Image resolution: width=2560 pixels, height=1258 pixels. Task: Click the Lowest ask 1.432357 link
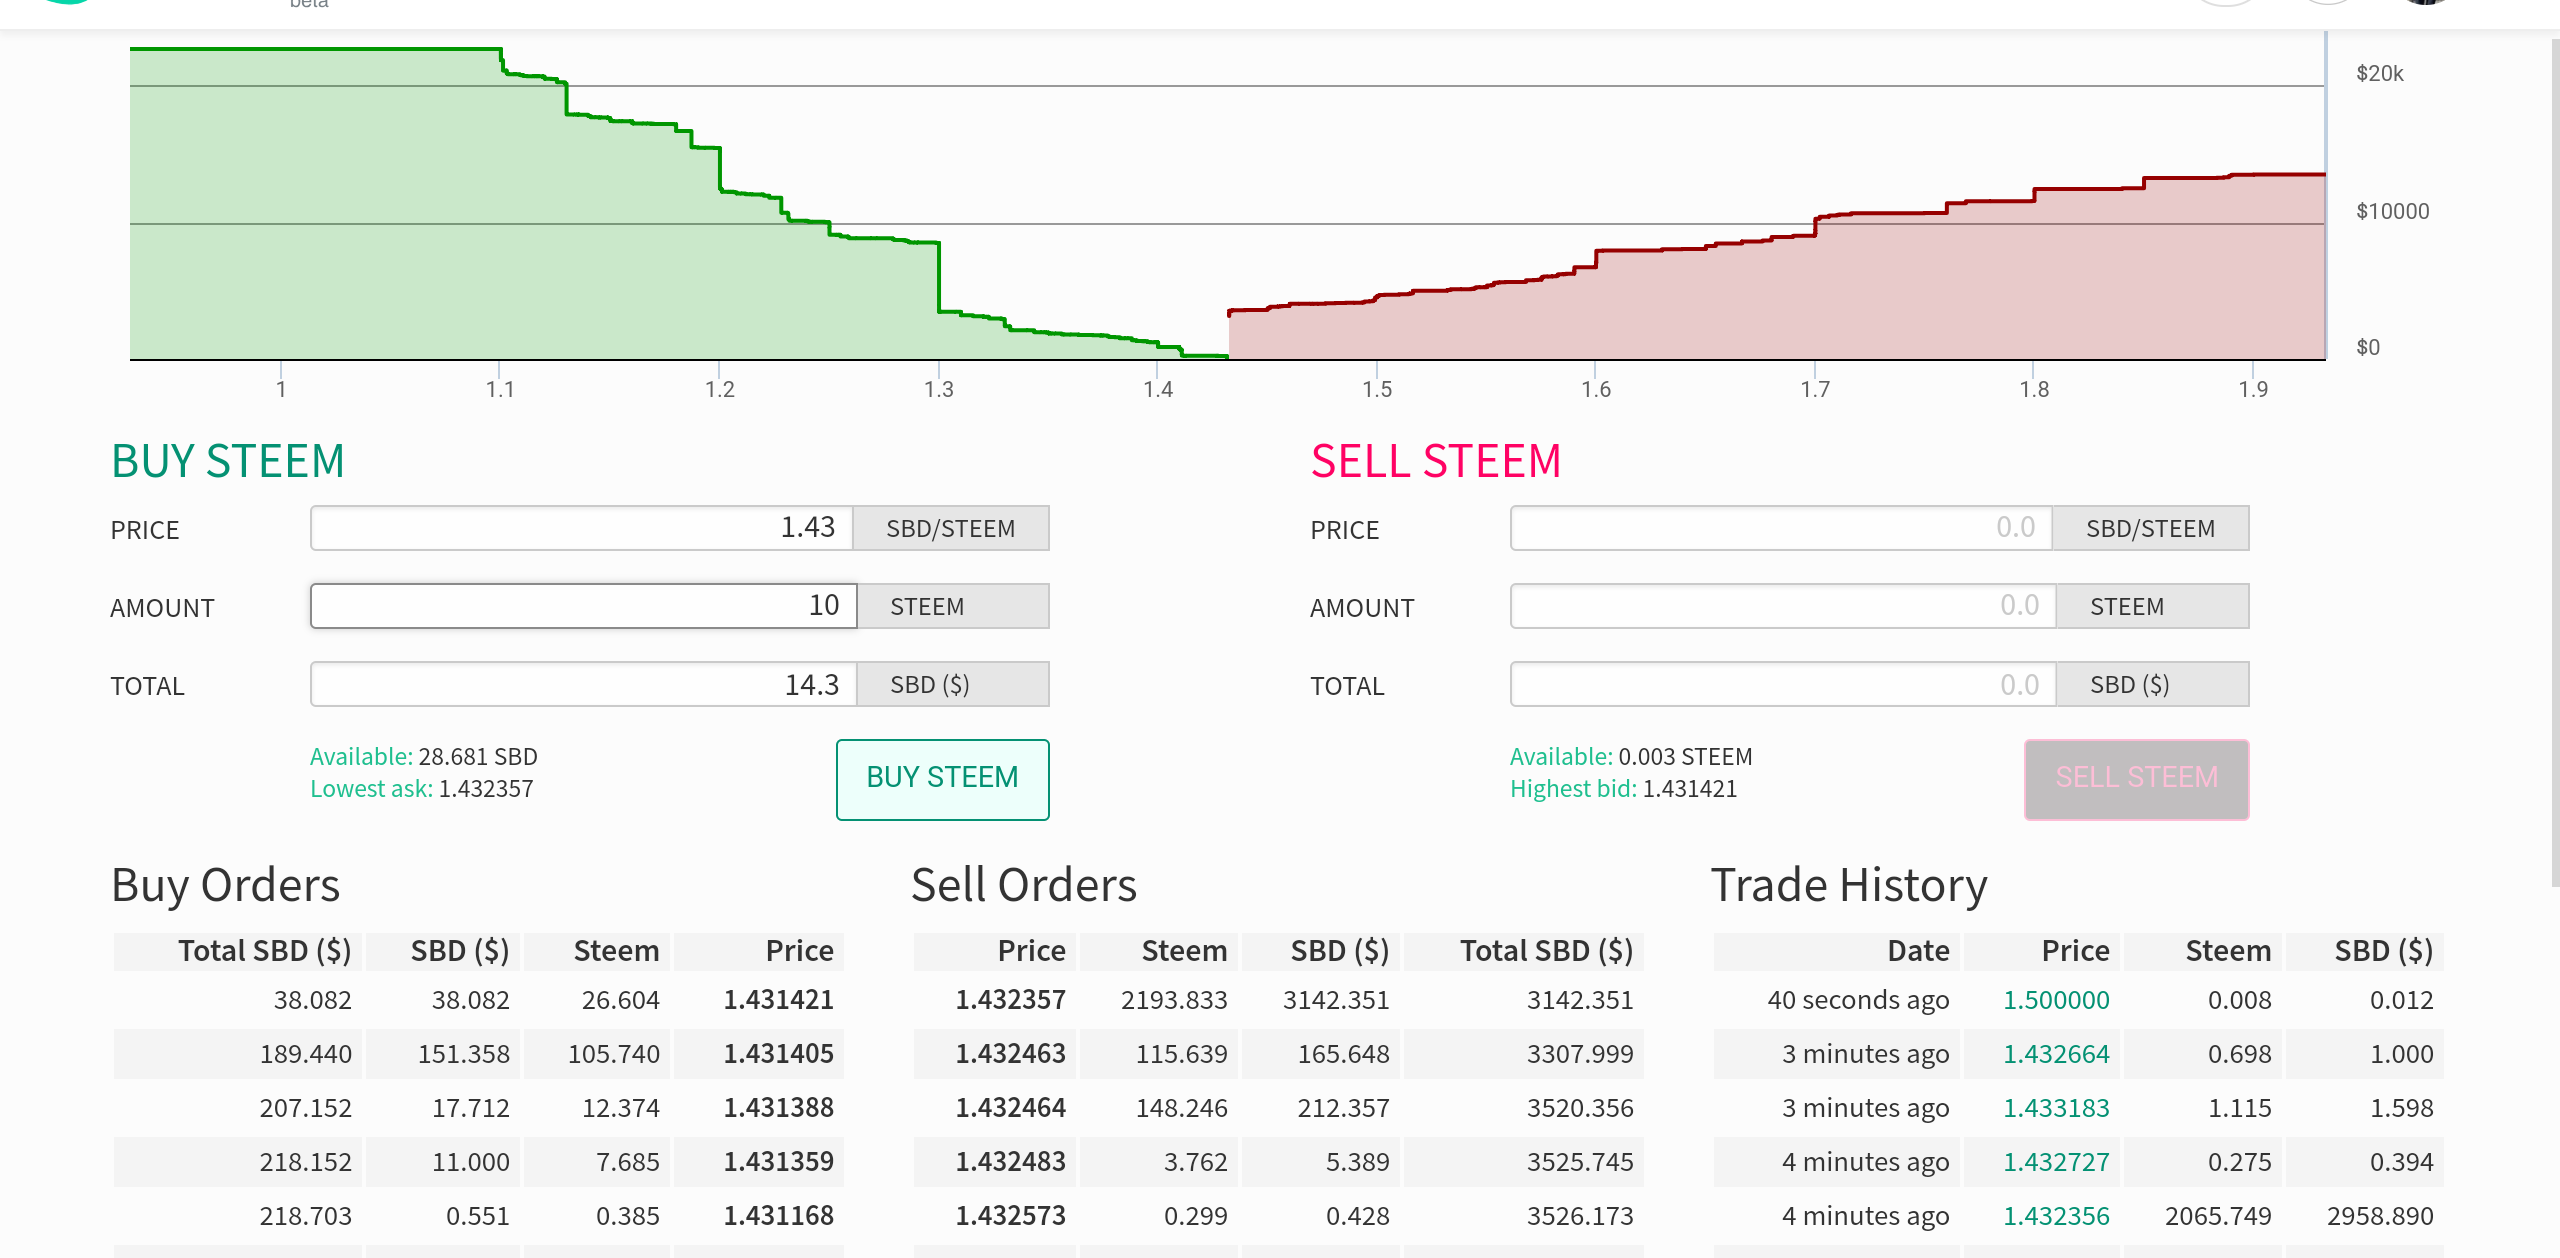point(422,789)
